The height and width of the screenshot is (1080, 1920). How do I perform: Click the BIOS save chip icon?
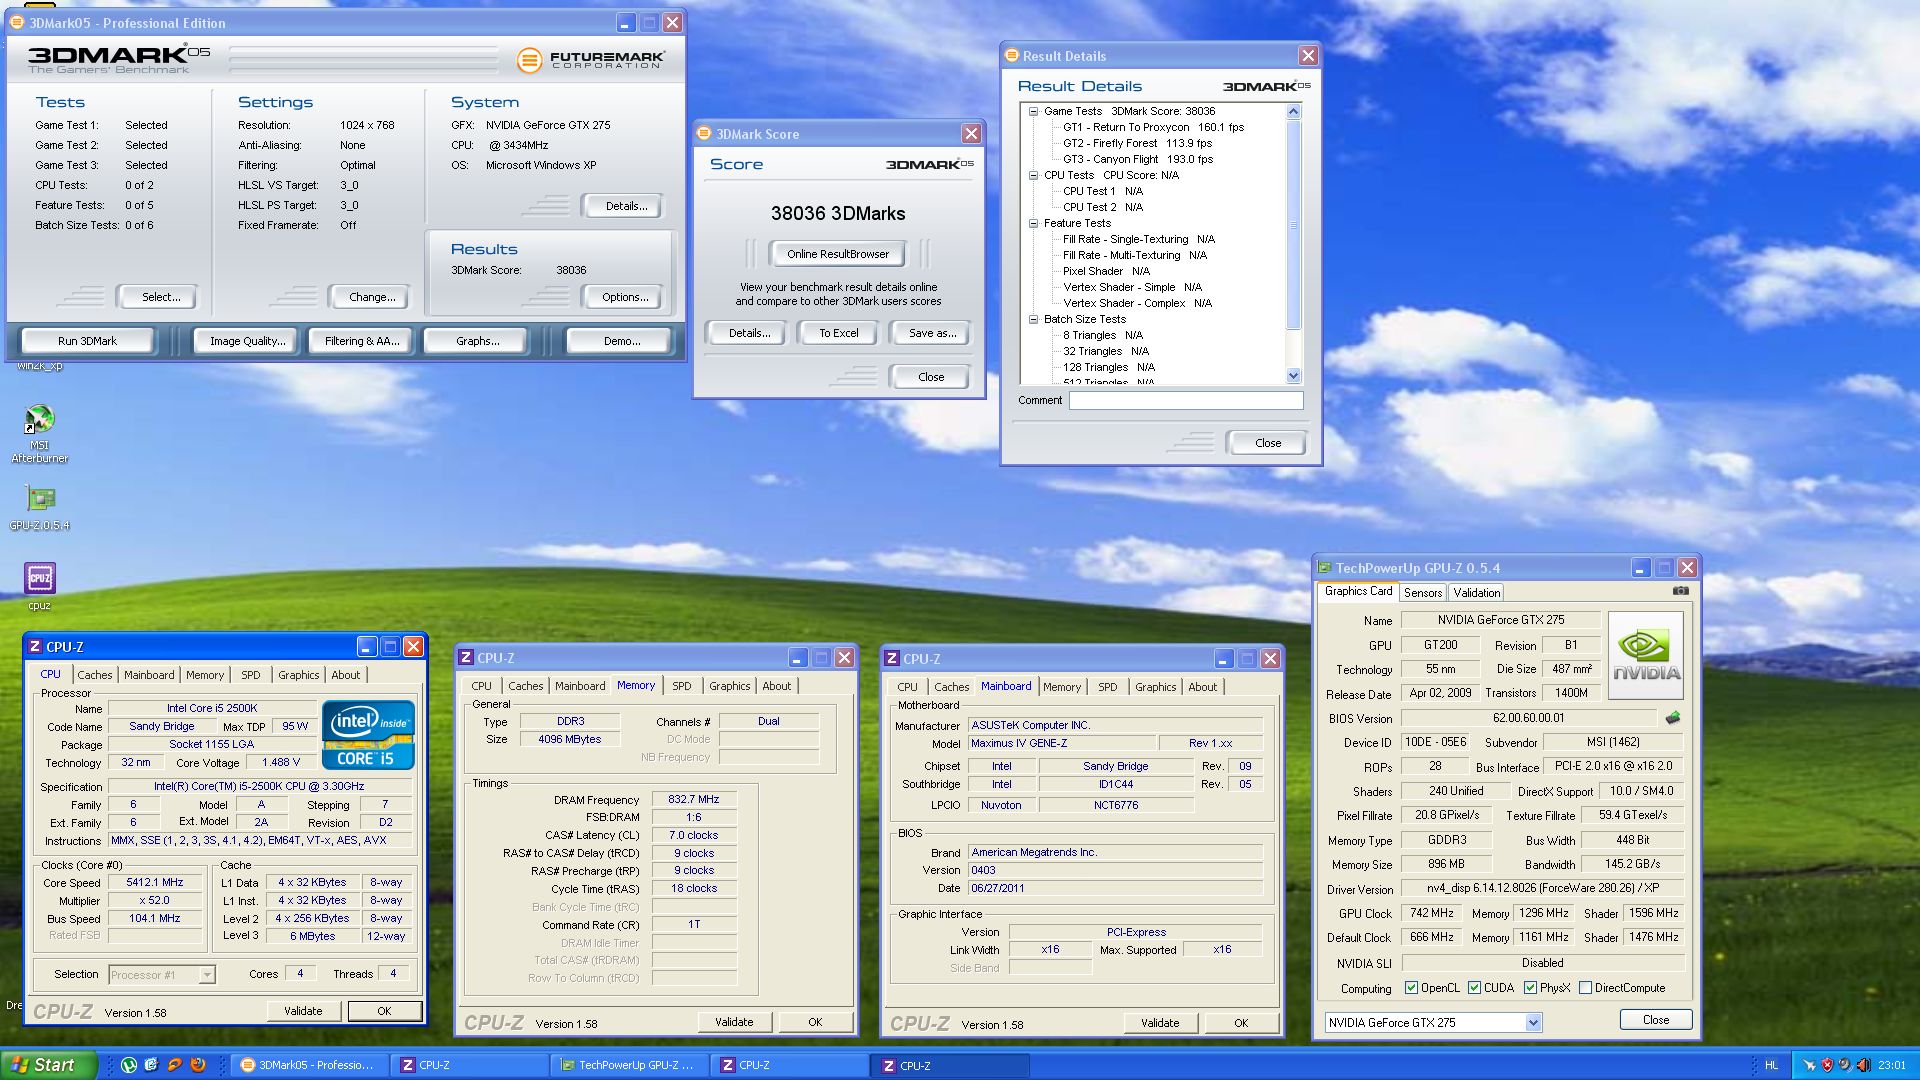point(1672,718)
